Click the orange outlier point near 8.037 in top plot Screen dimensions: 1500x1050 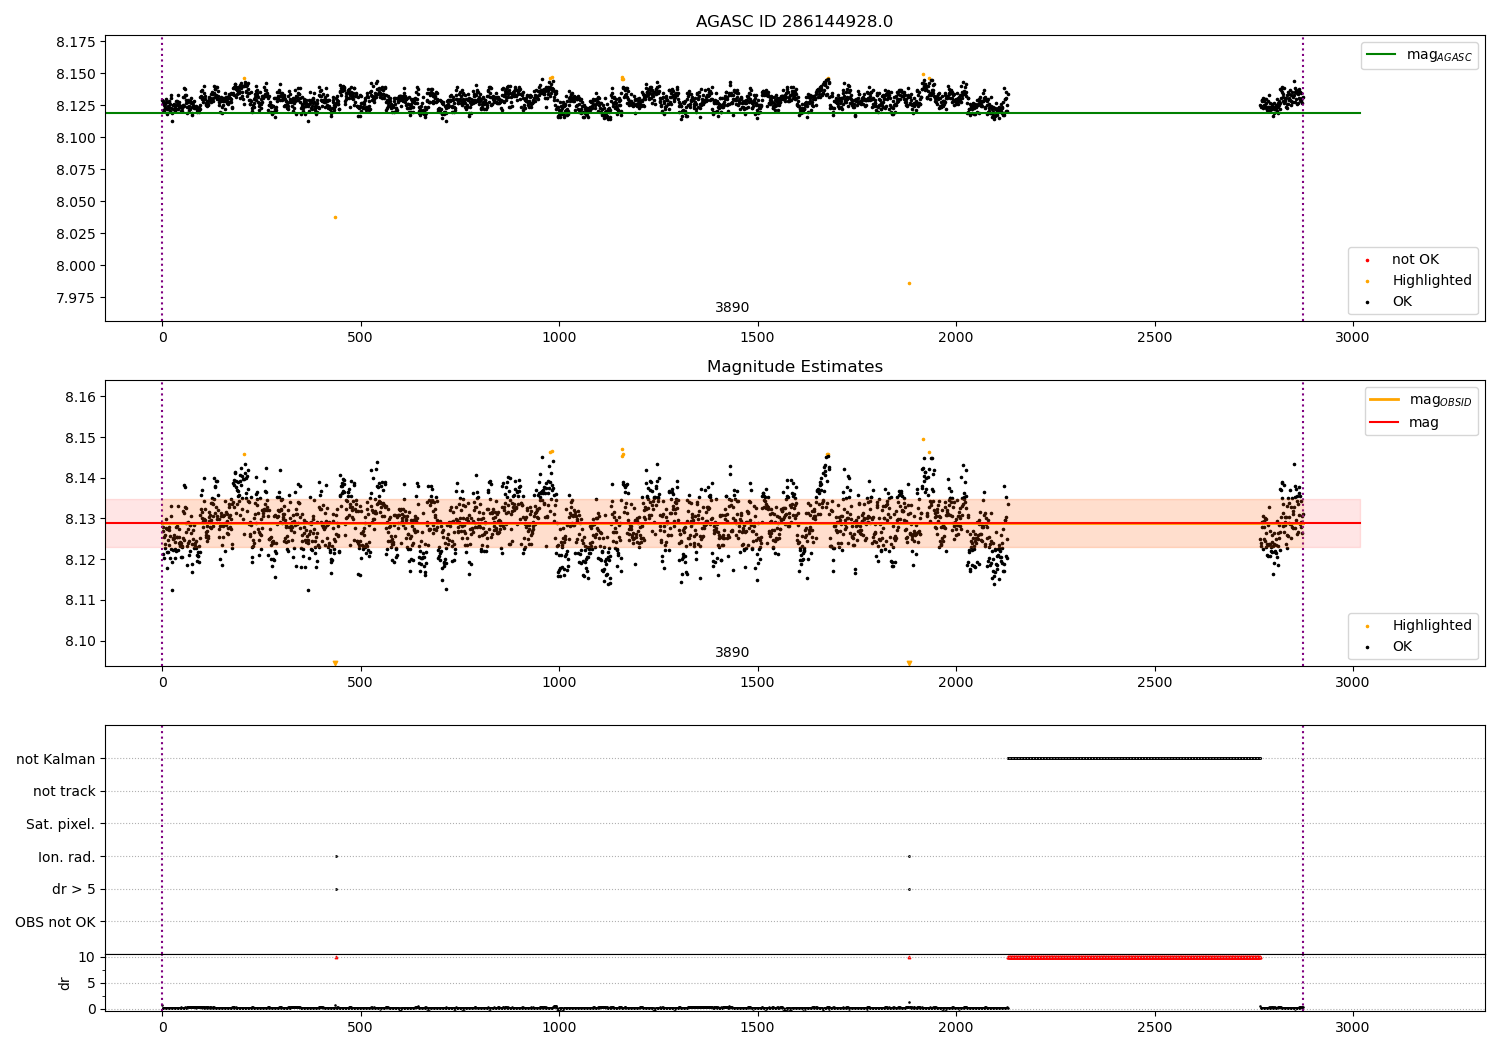(x=335, y=217)
